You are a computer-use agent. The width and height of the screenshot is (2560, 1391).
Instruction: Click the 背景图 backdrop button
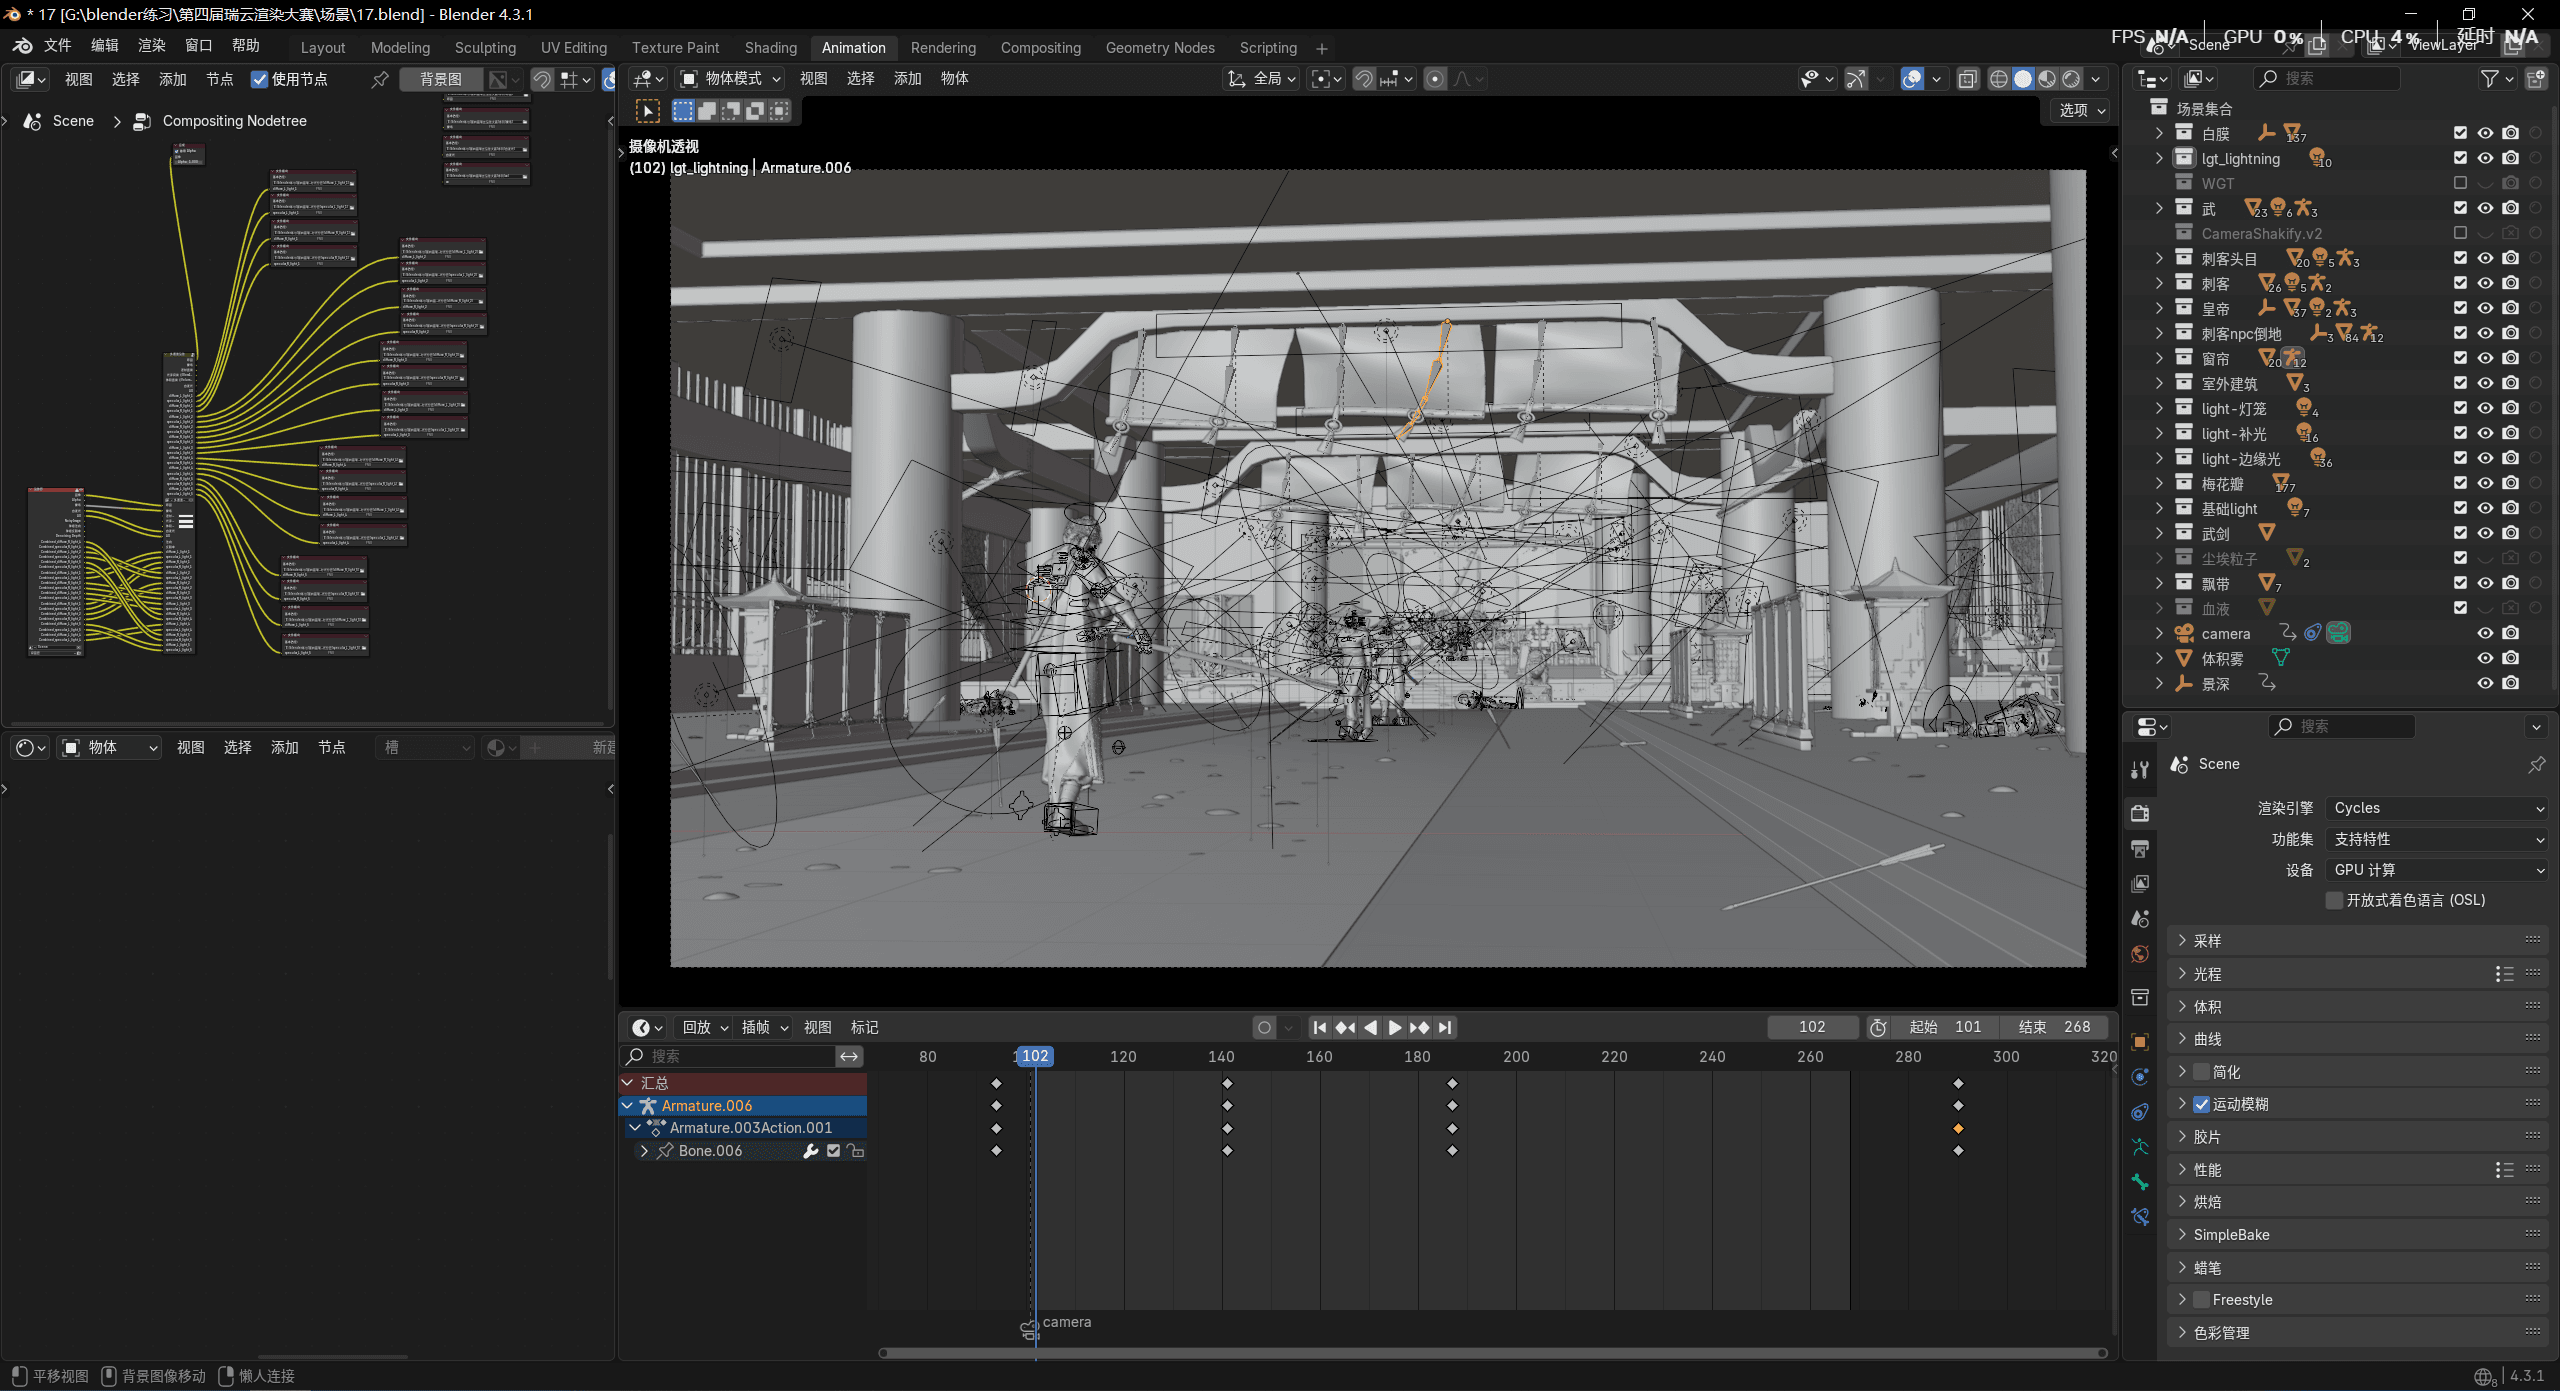click(441, 79)
